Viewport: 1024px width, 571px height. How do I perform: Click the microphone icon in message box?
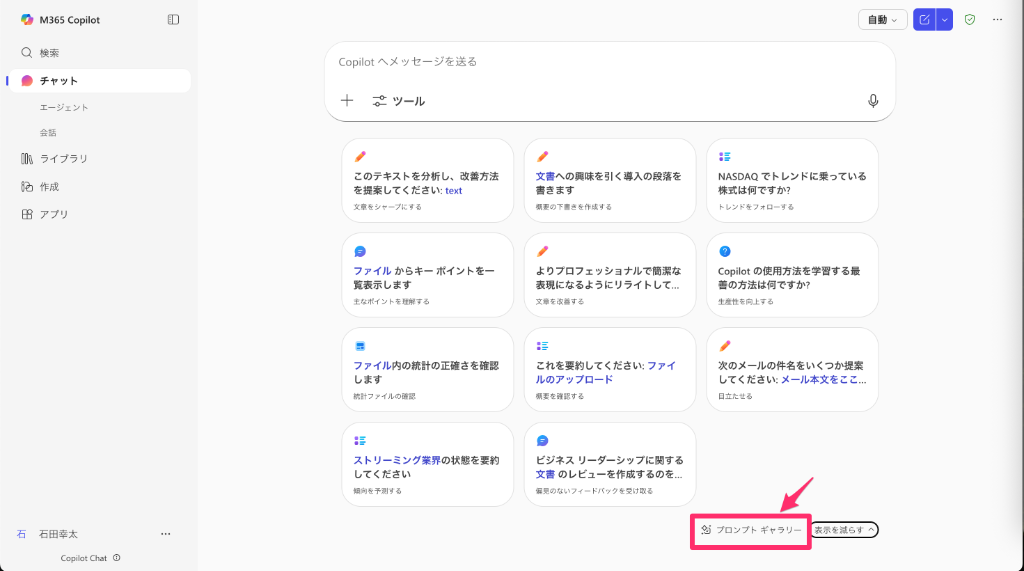[873, 101]
